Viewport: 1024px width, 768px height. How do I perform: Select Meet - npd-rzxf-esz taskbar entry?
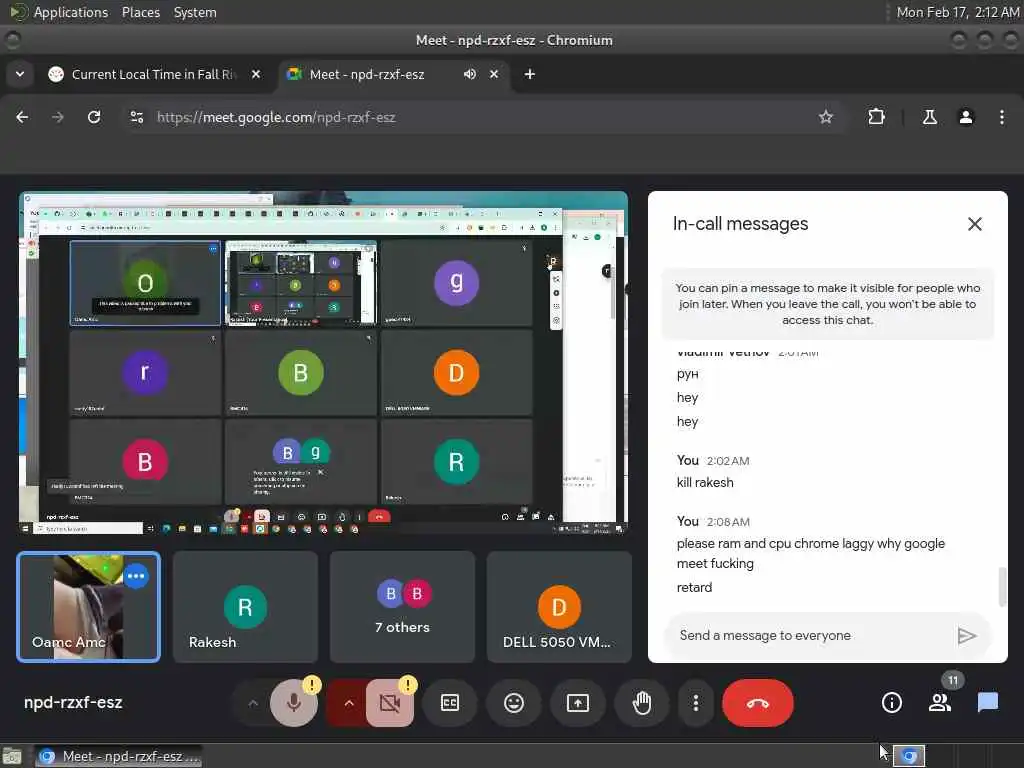[x=118, y=756]
